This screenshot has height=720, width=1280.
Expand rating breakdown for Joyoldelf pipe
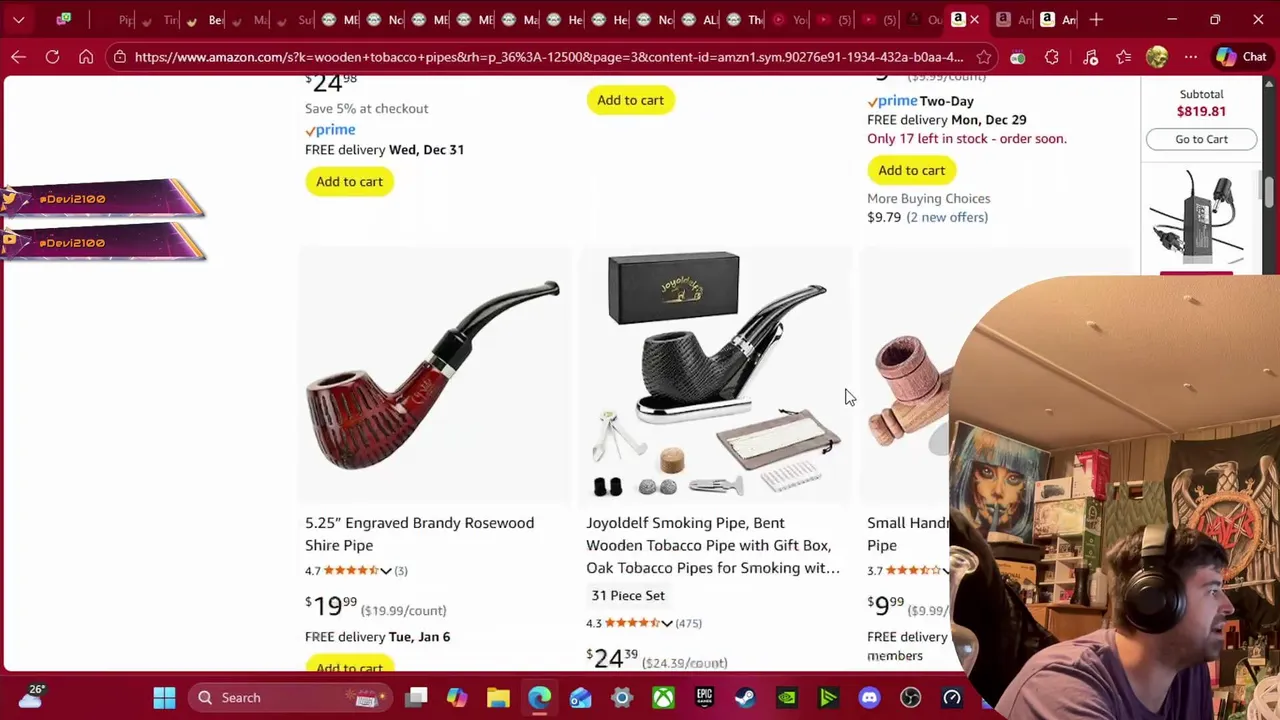click(x=666, y=623)
